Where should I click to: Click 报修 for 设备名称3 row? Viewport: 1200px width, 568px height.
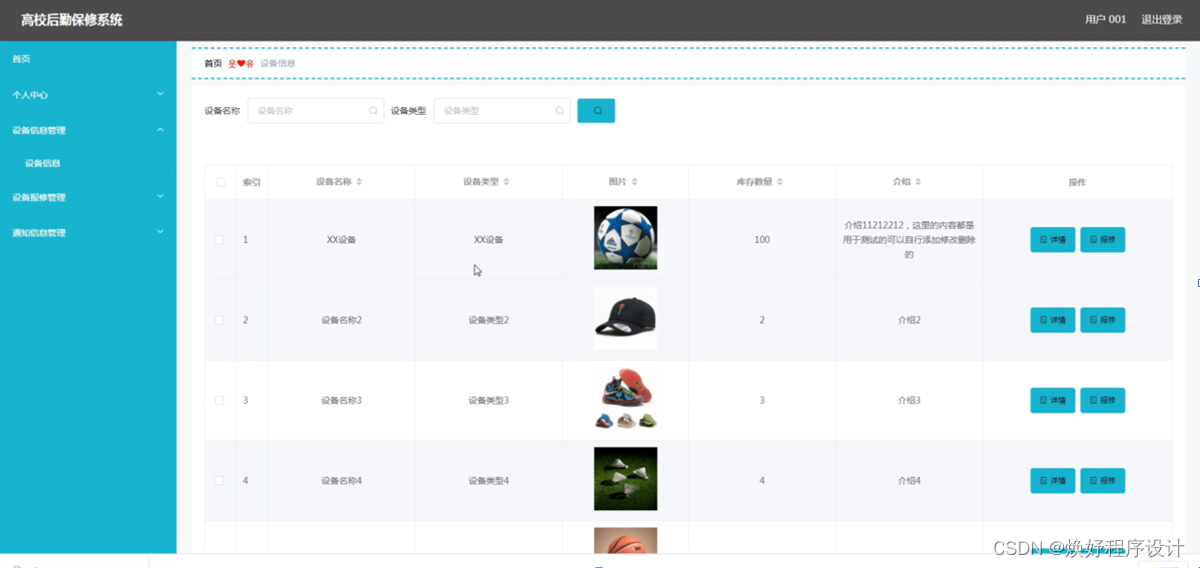click(x=1103, y=400)
